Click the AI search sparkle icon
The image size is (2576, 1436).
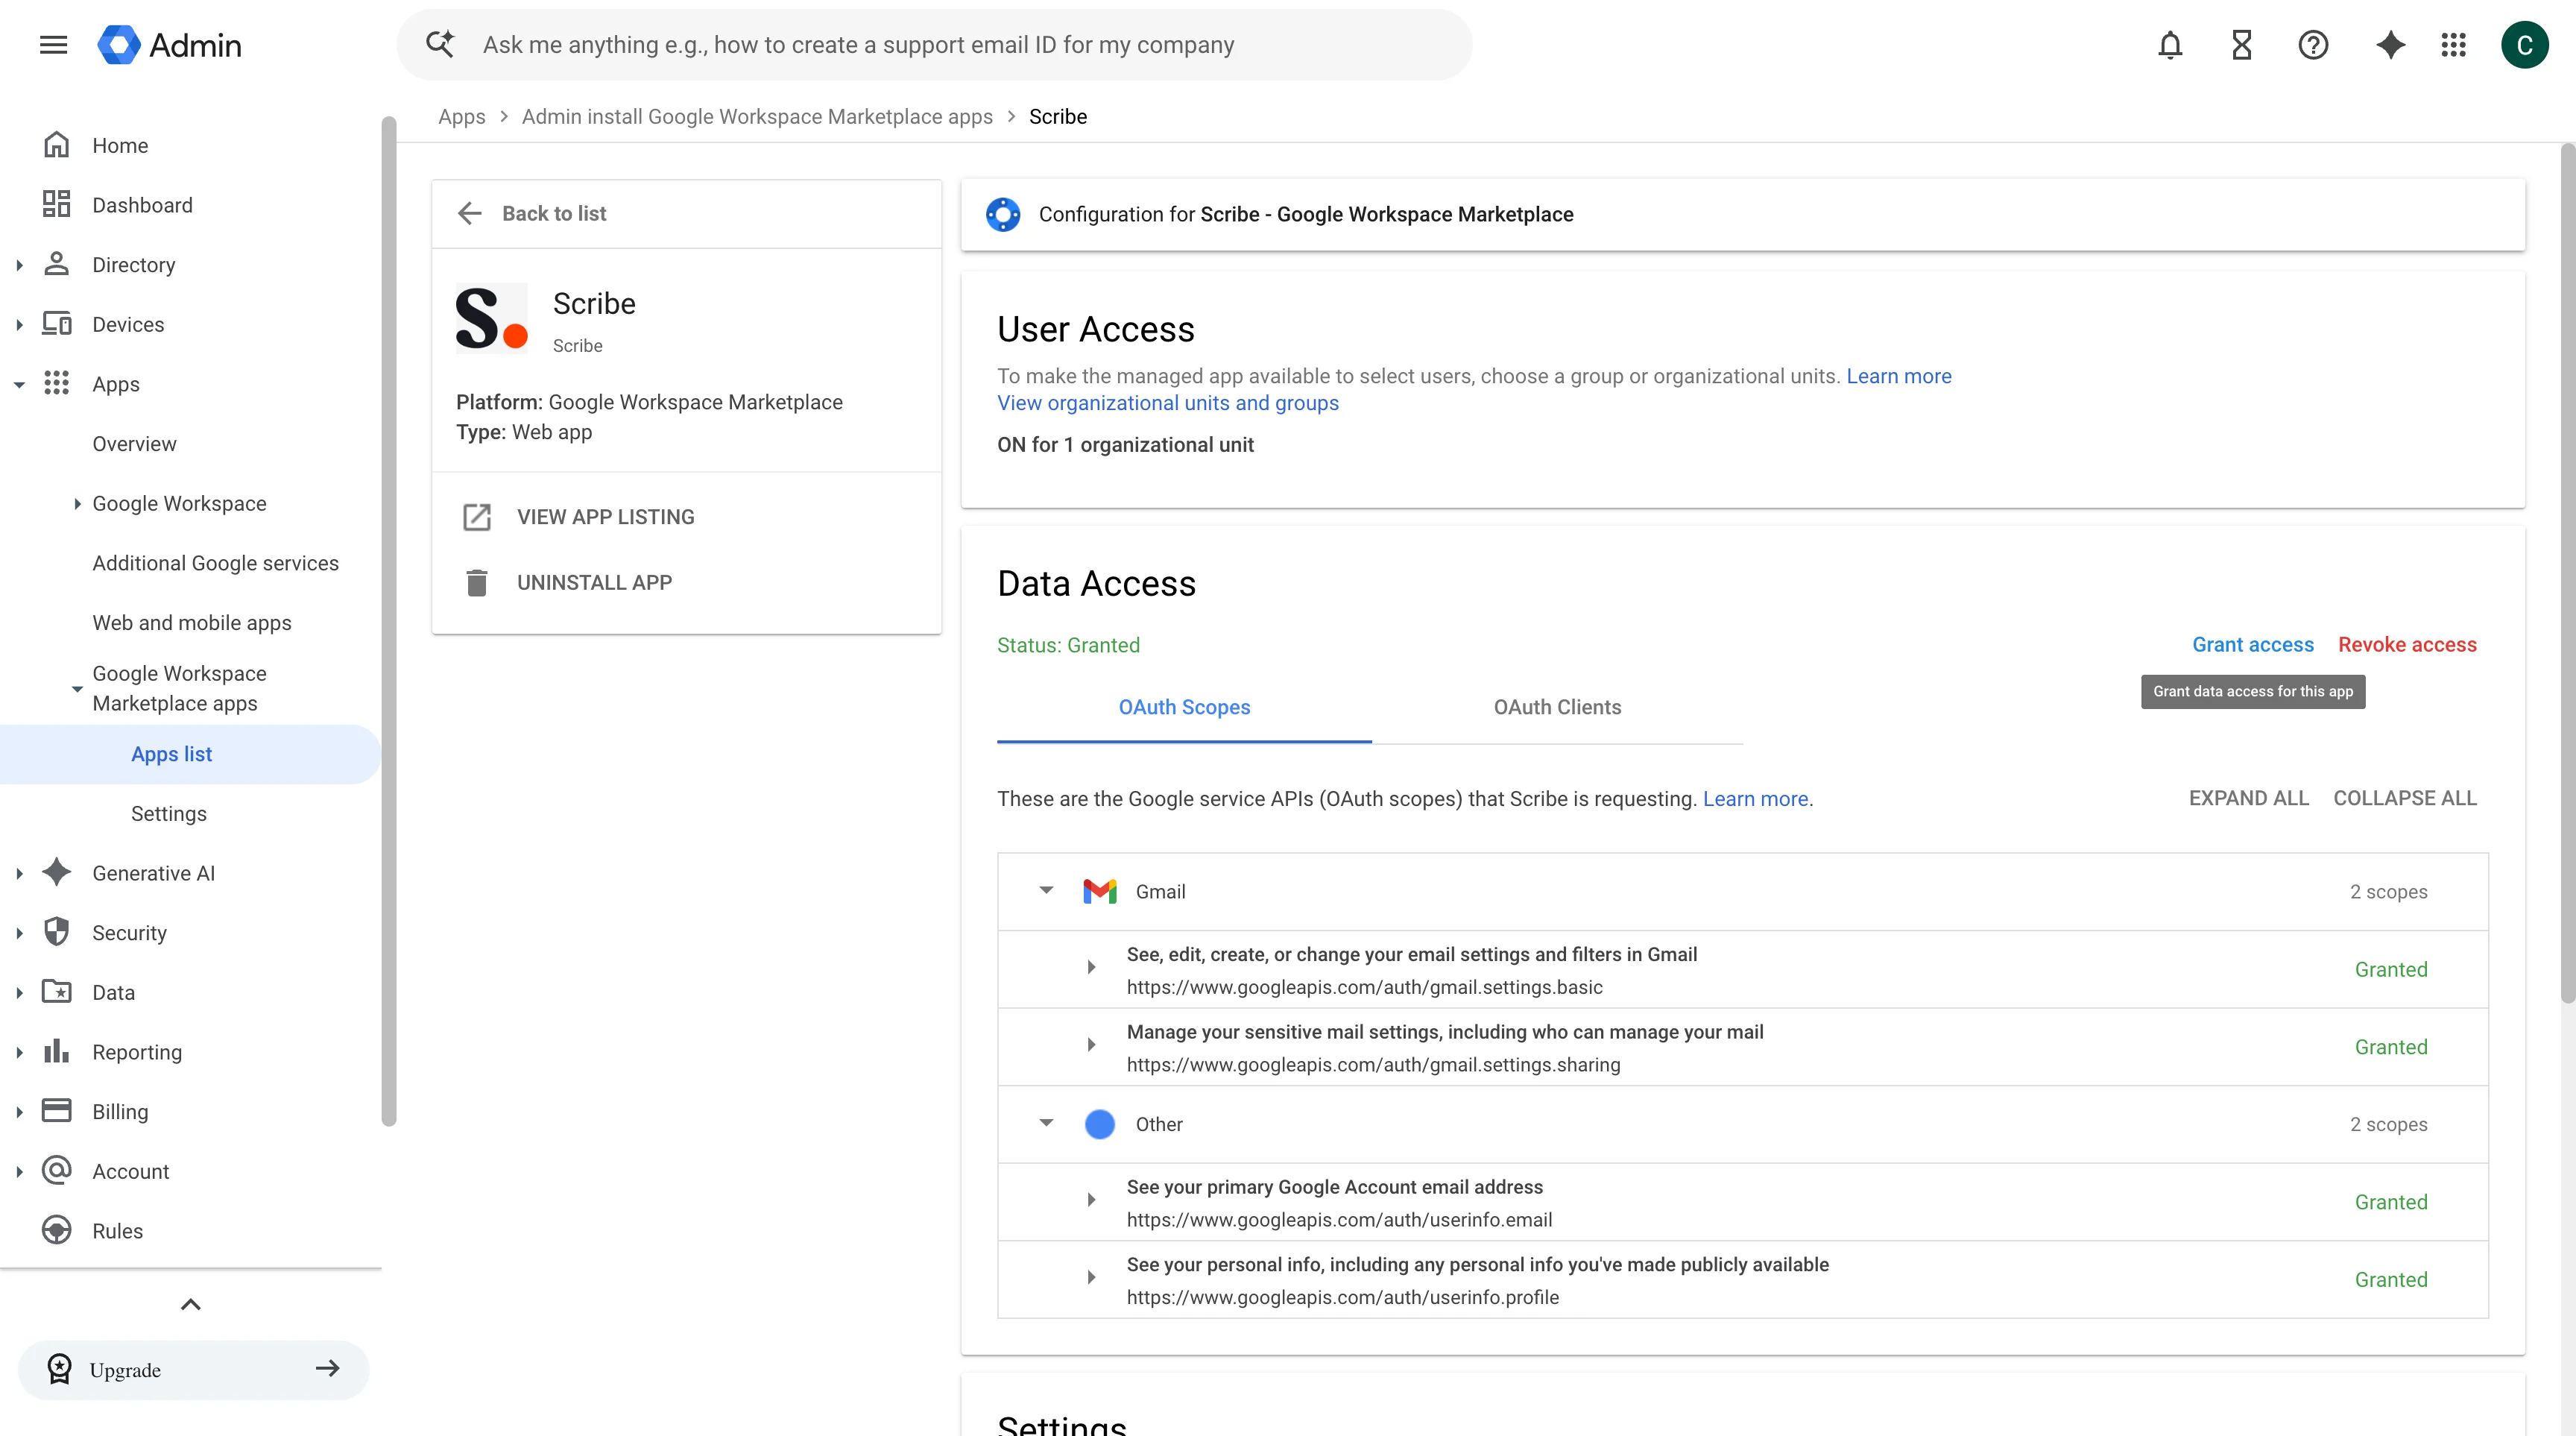tap(440, 44)
